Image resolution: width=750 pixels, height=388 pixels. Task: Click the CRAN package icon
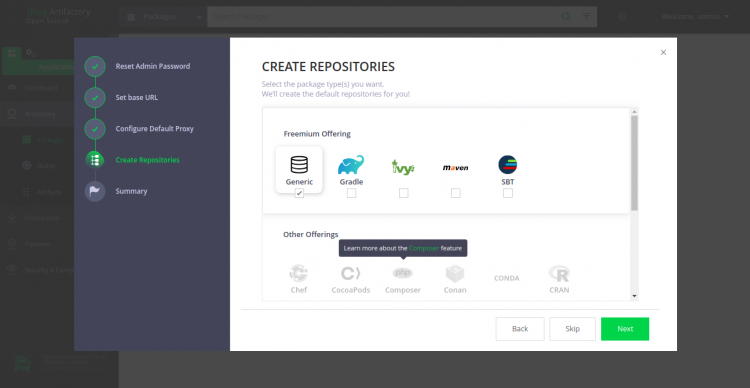pos(559,274)
